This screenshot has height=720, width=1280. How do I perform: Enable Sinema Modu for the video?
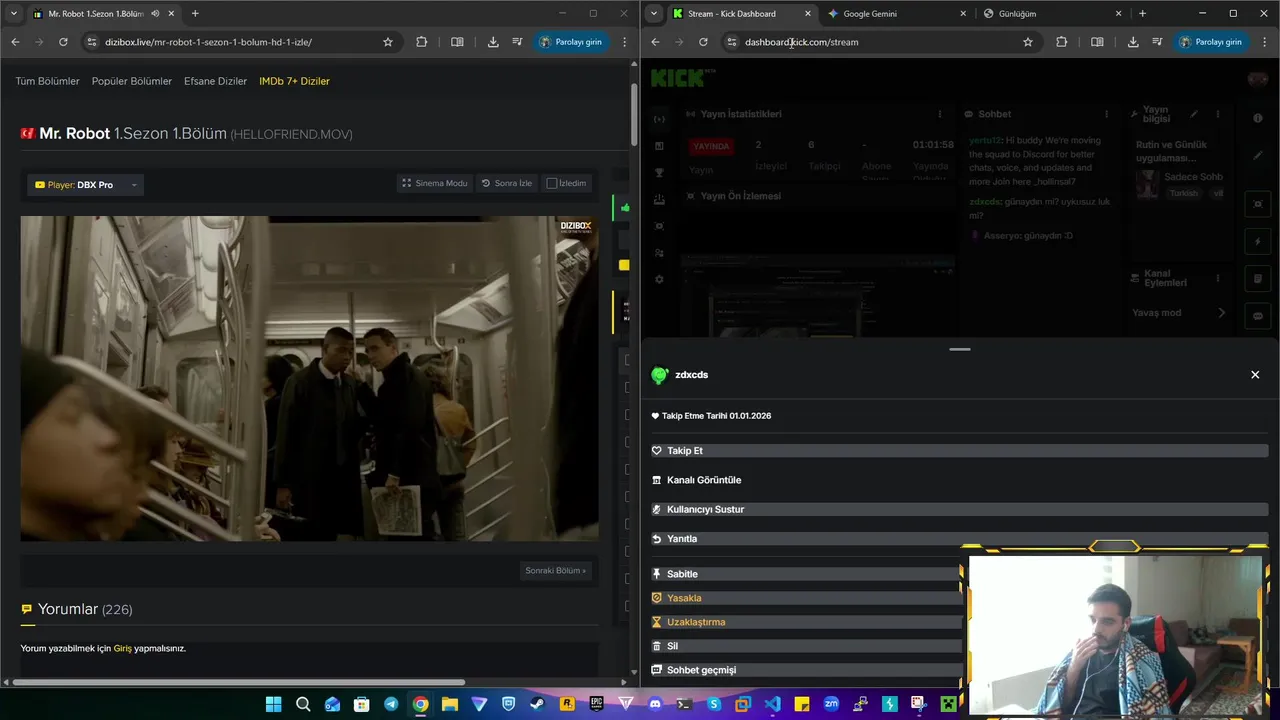tap(435, 183)
